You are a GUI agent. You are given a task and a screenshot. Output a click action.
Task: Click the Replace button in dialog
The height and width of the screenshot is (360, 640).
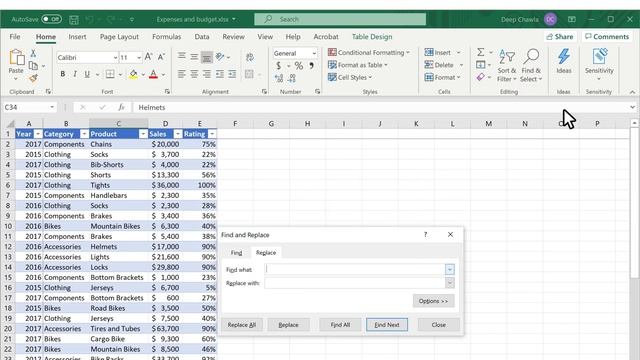[289, 325]
